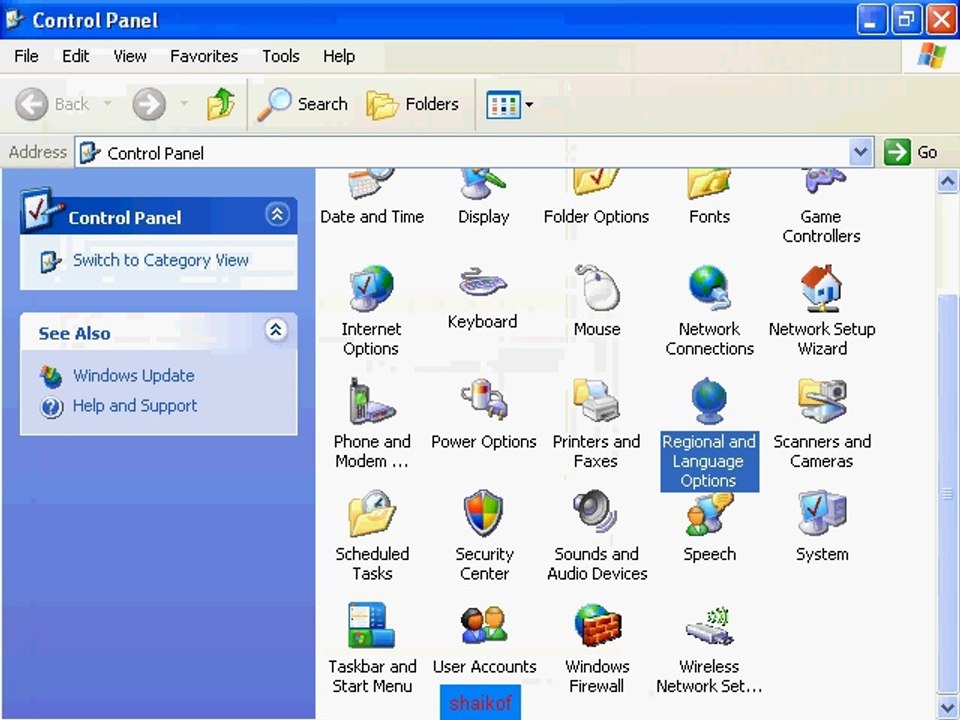Image resolution: width=960 pixels, height=720 pixels.
Task: Open Wireless Network Setup icon
Action: 709,625
